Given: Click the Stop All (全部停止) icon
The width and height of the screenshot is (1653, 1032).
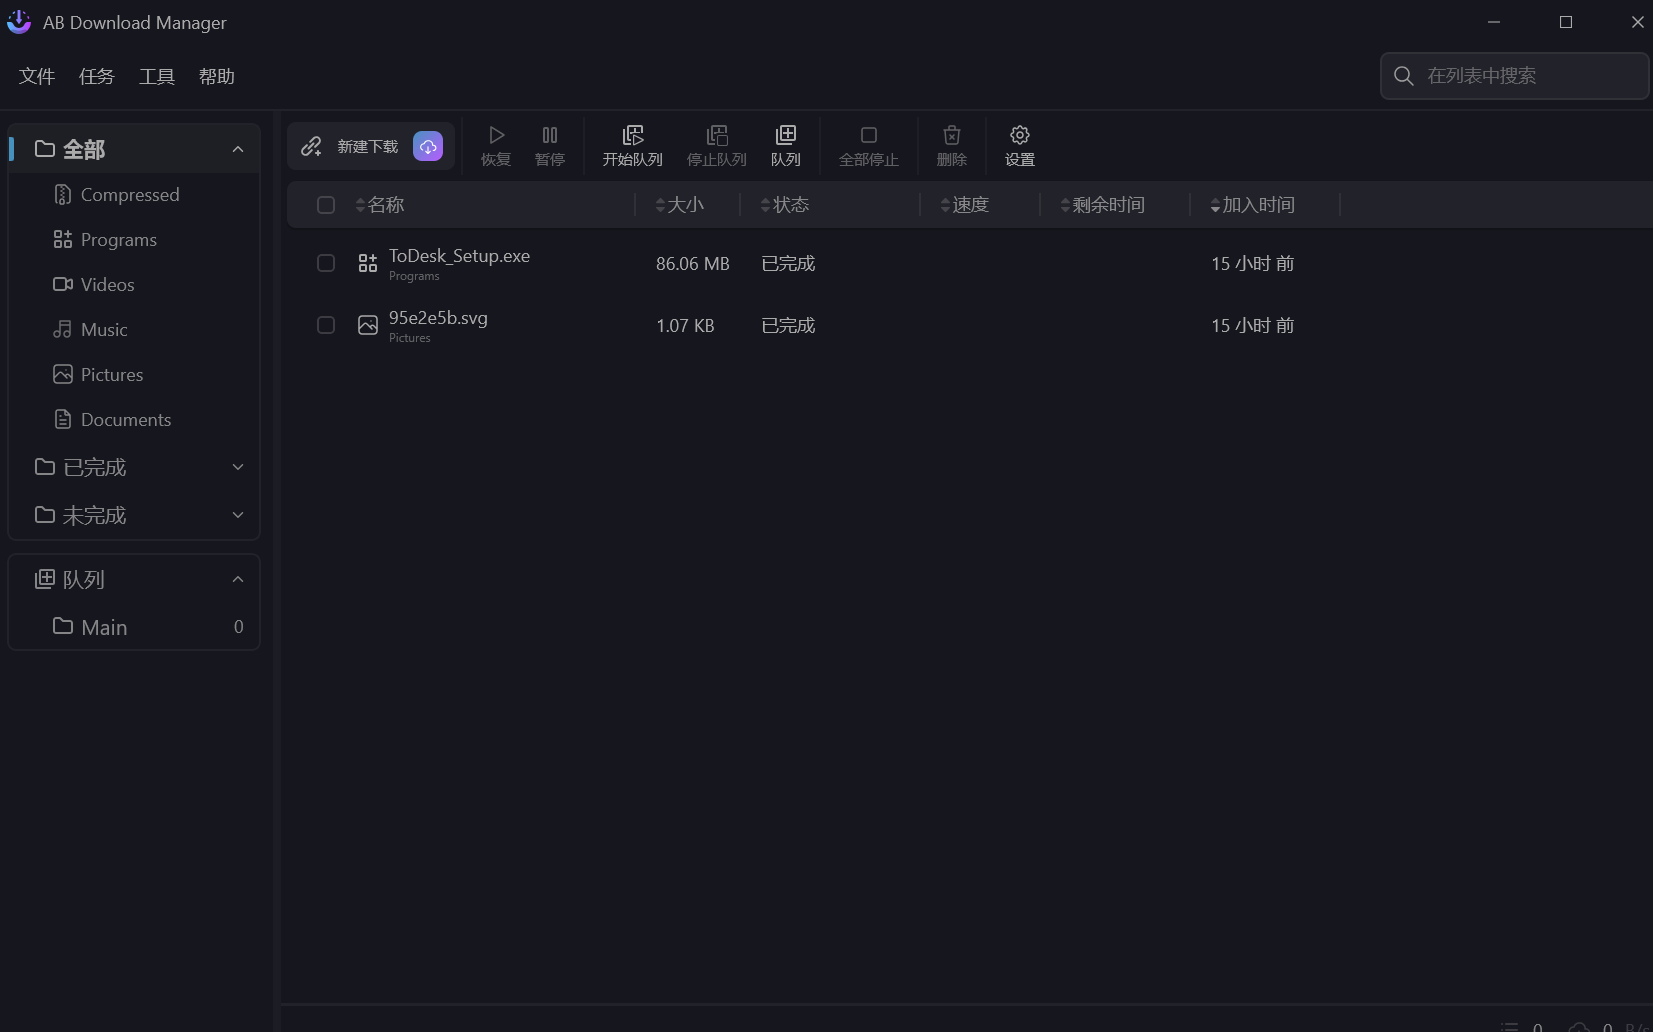Looking at the screenshot, I should [868, 136].
